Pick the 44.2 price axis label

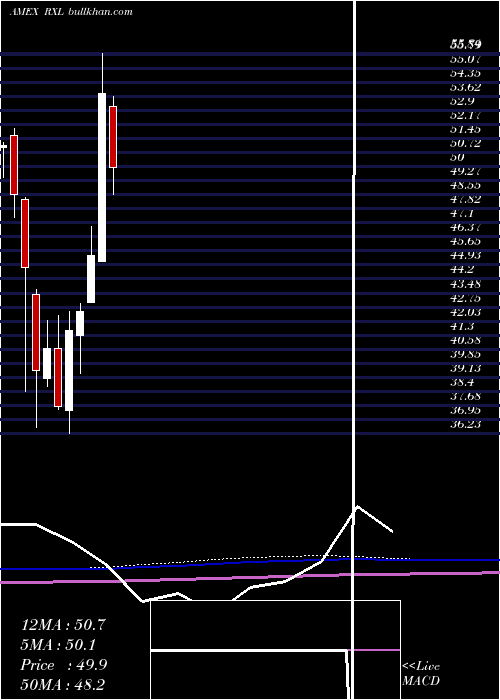[462, 270]
